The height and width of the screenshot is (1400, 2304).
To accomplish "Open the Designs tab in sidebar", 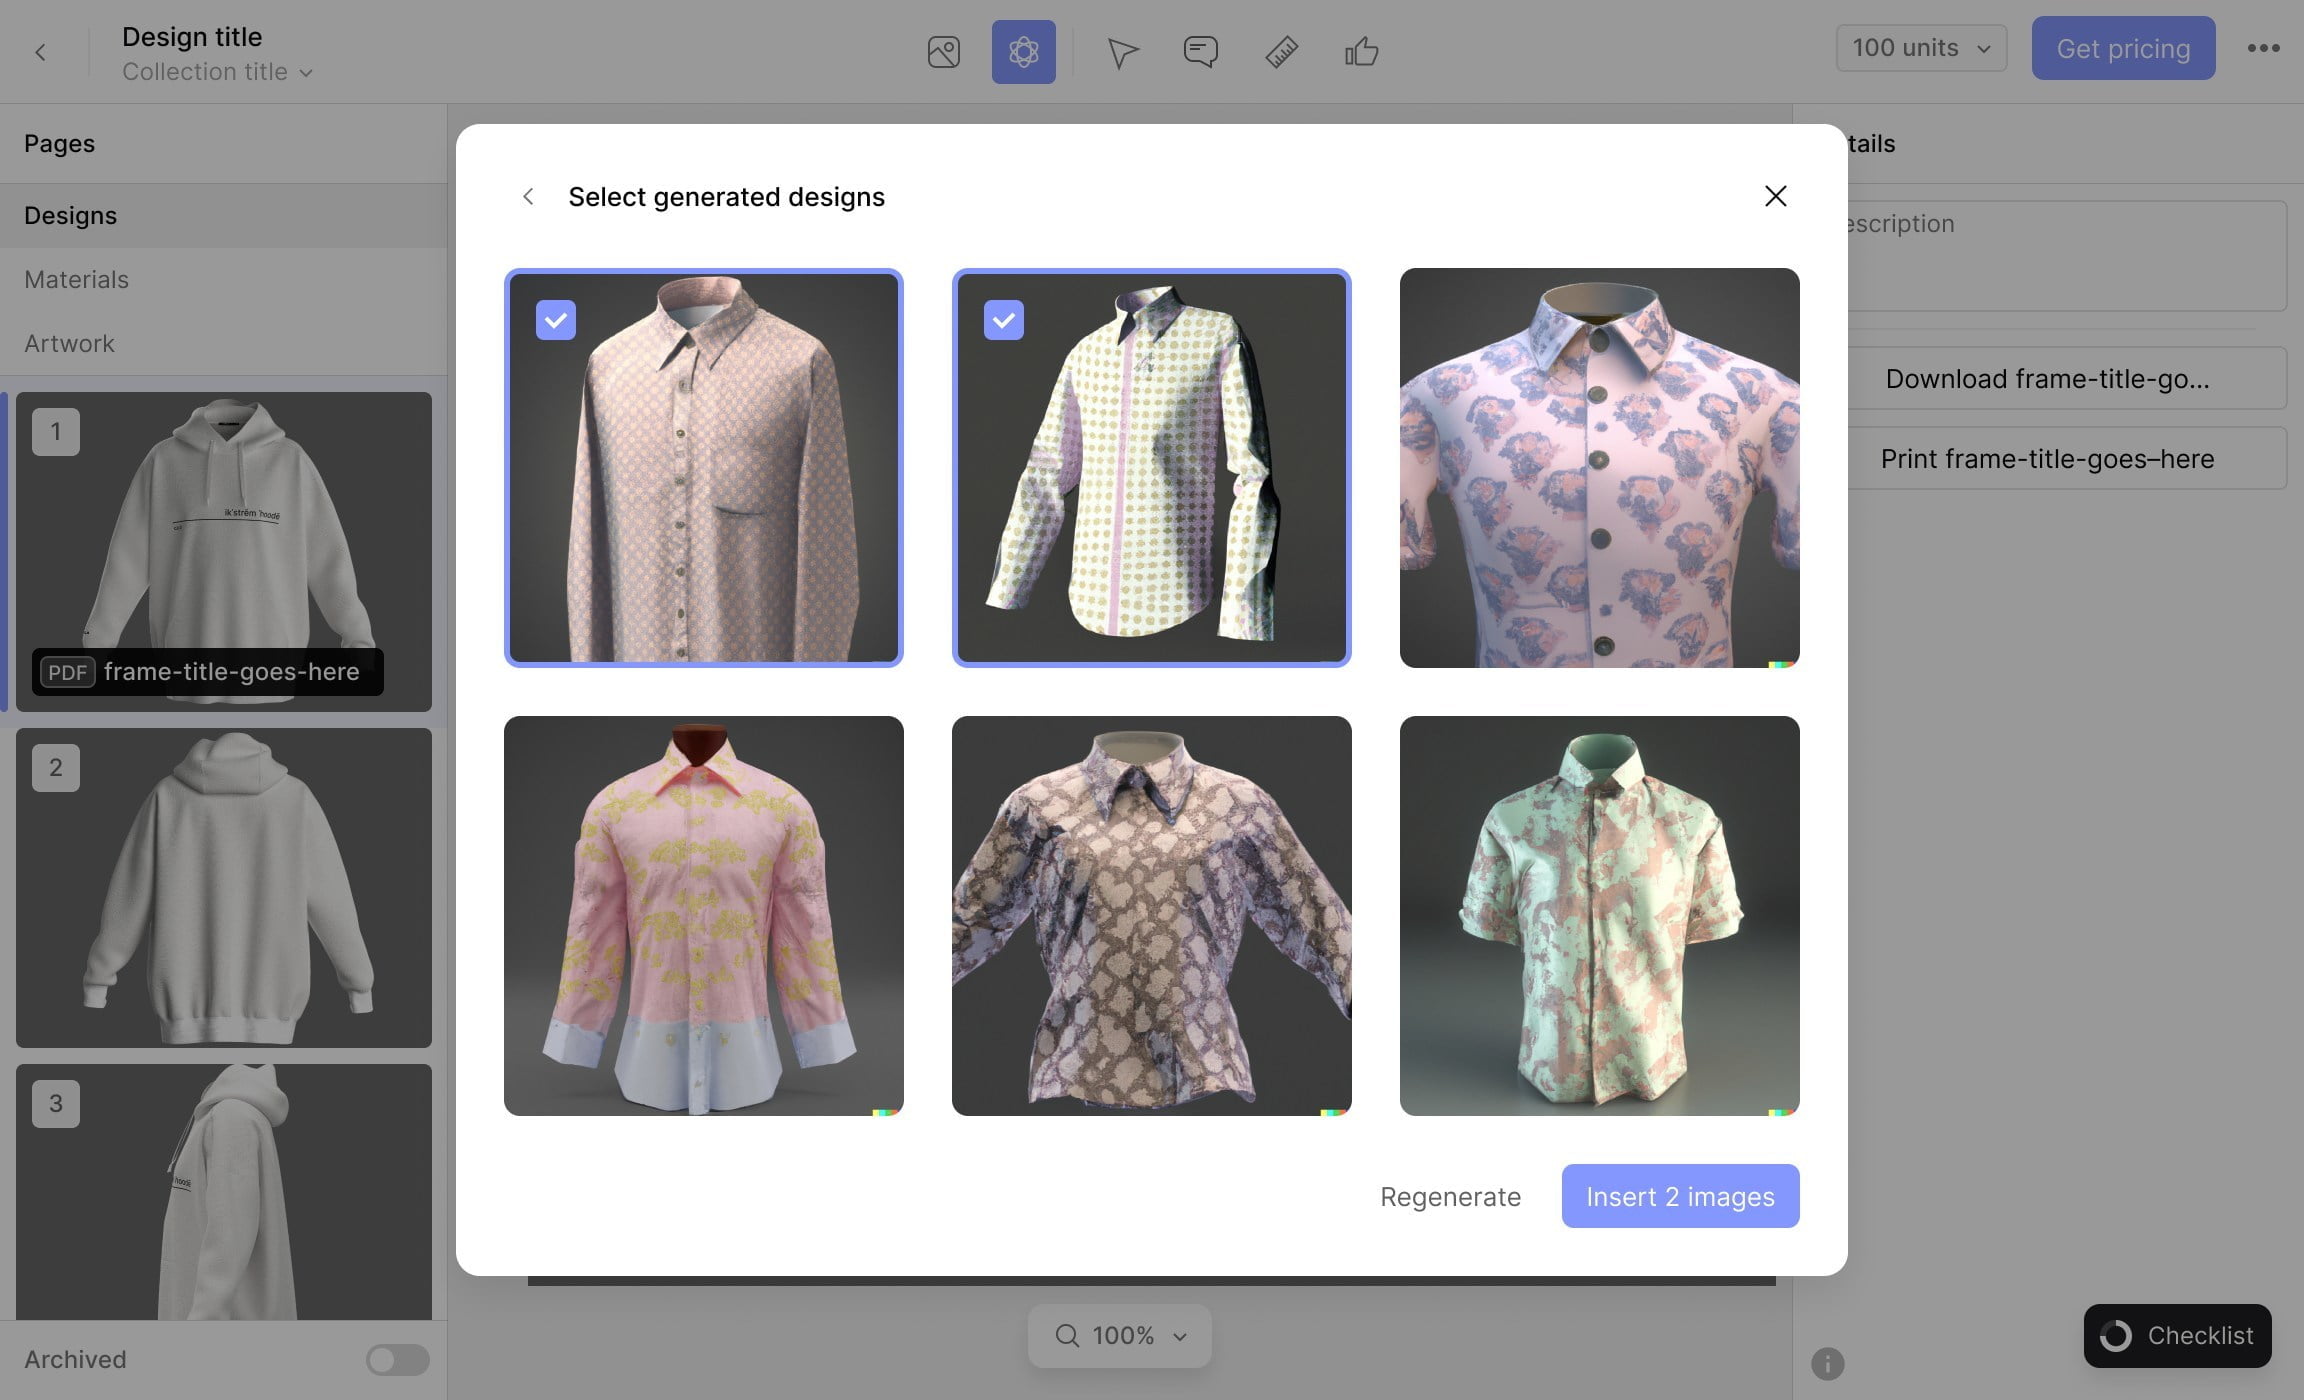I will [x=69, y=216].
